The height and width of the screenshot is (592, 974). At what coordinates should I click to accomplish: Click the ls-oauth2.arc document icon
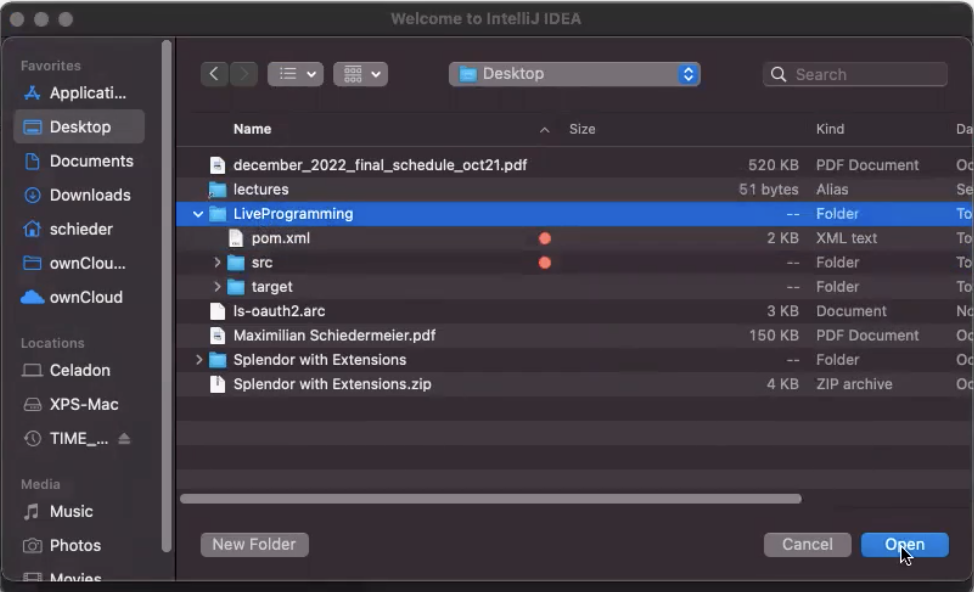click(x=217, y=311)
